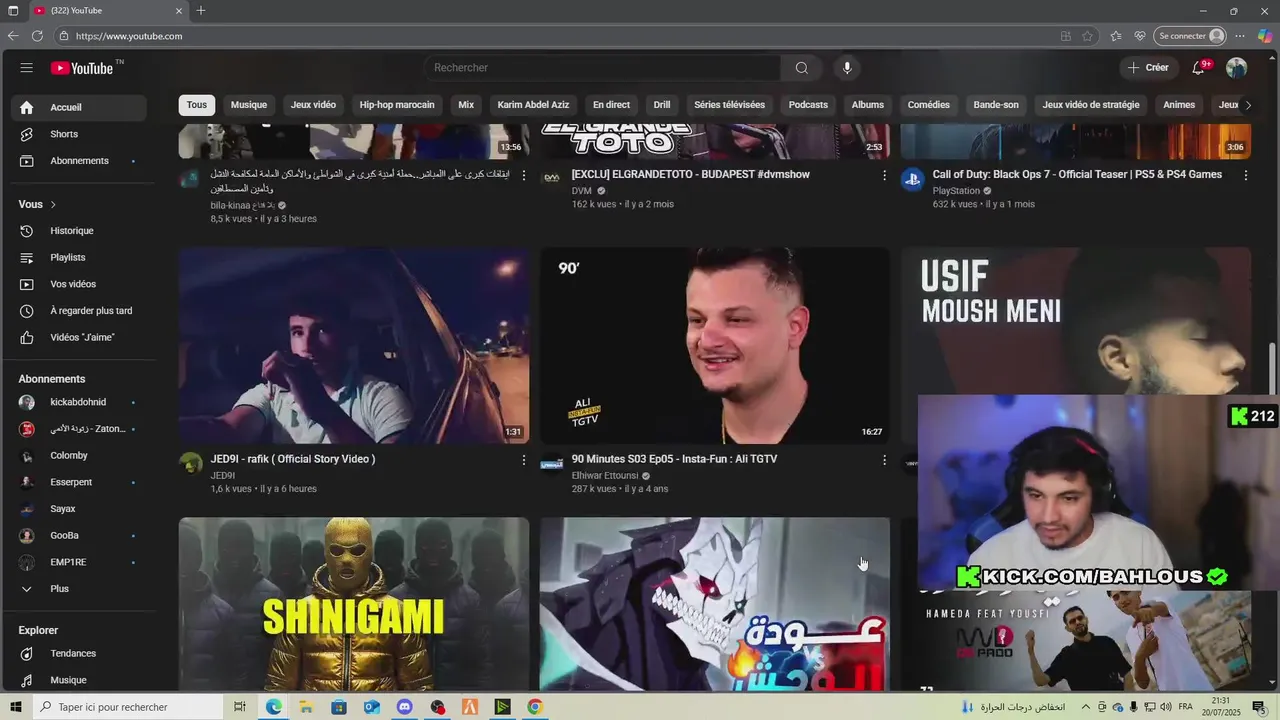Click the browser address bar URL
The height and width of the screenshot is (720, 1280).
tap(129, 36)
